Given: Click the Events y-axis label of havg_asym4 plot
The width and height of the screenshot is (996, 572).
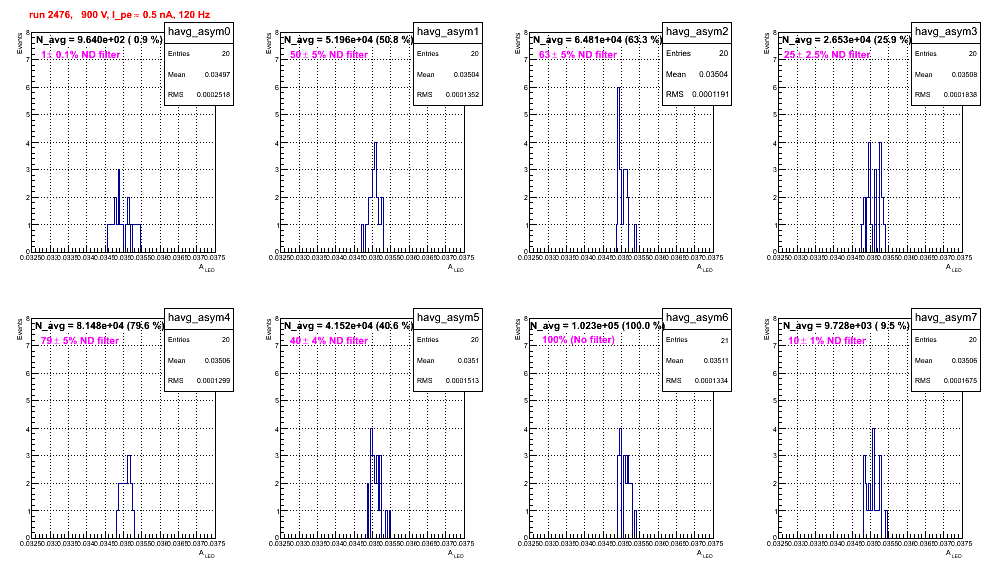Looking at the screenshot, I should 20,329.
